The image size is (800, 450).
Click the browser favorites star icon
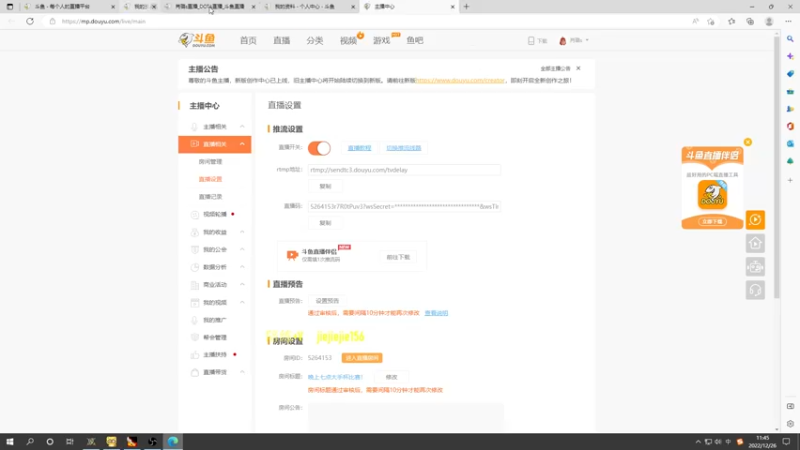731,21
